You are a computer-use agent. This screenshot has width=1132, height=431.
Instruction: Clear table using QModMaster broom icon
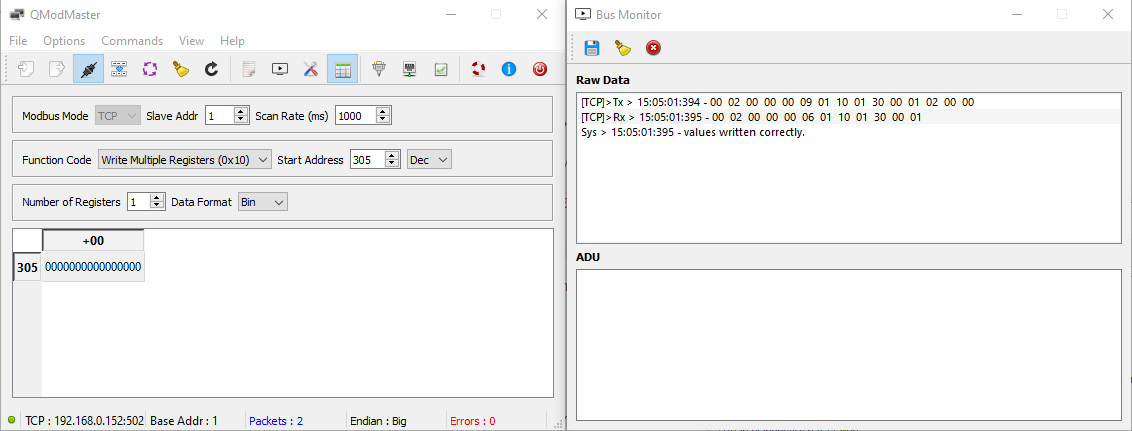click(180, 69)
